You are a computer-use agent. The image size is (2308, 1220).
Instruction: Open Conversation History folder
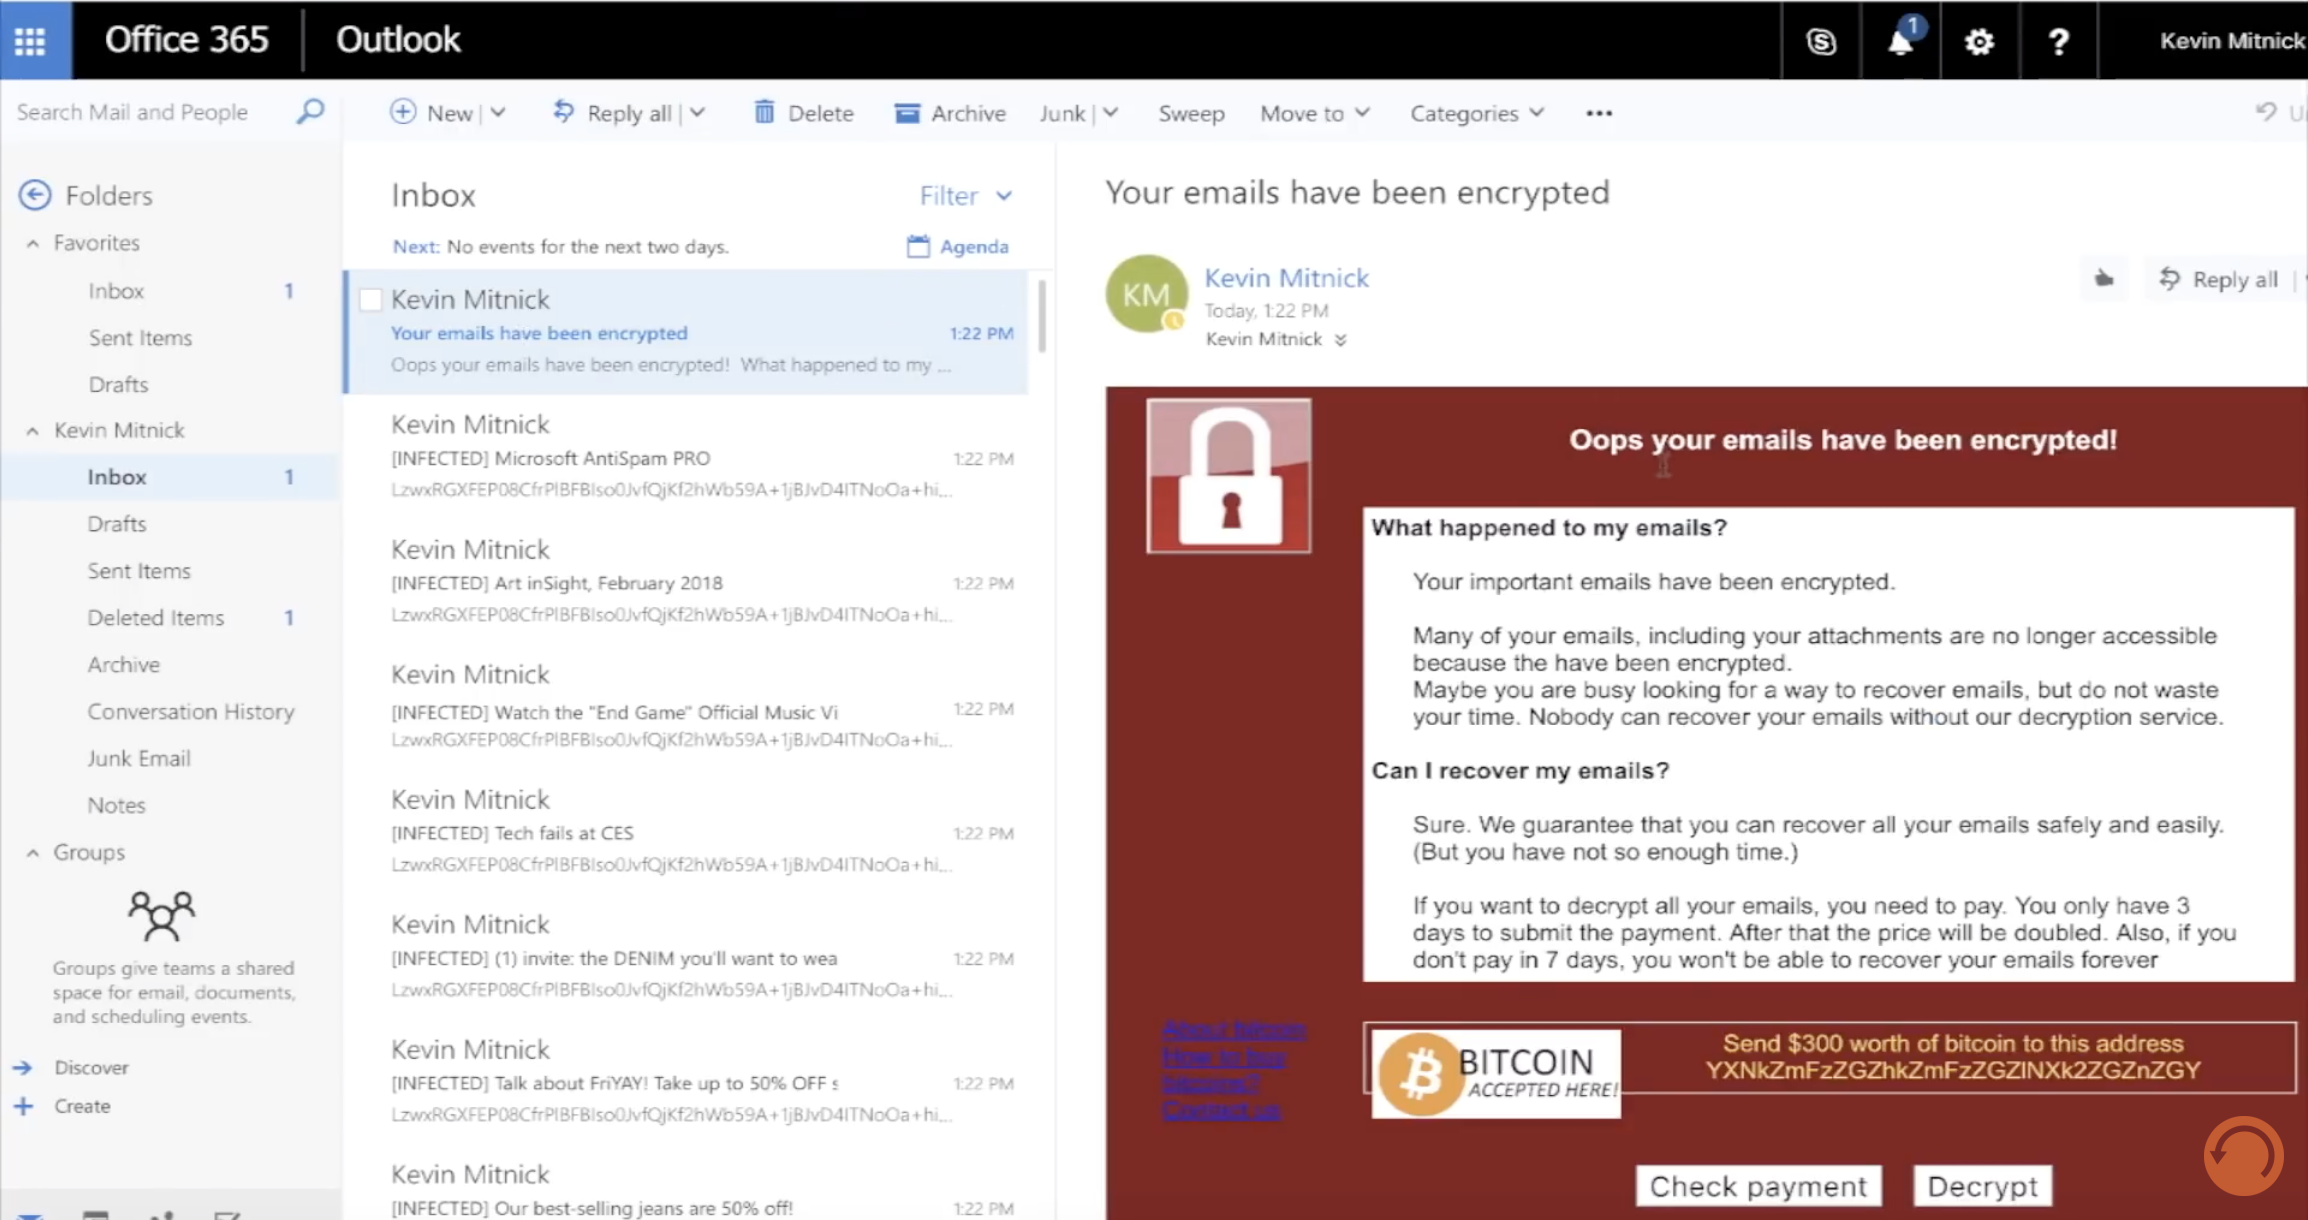[x=191, y=712]
